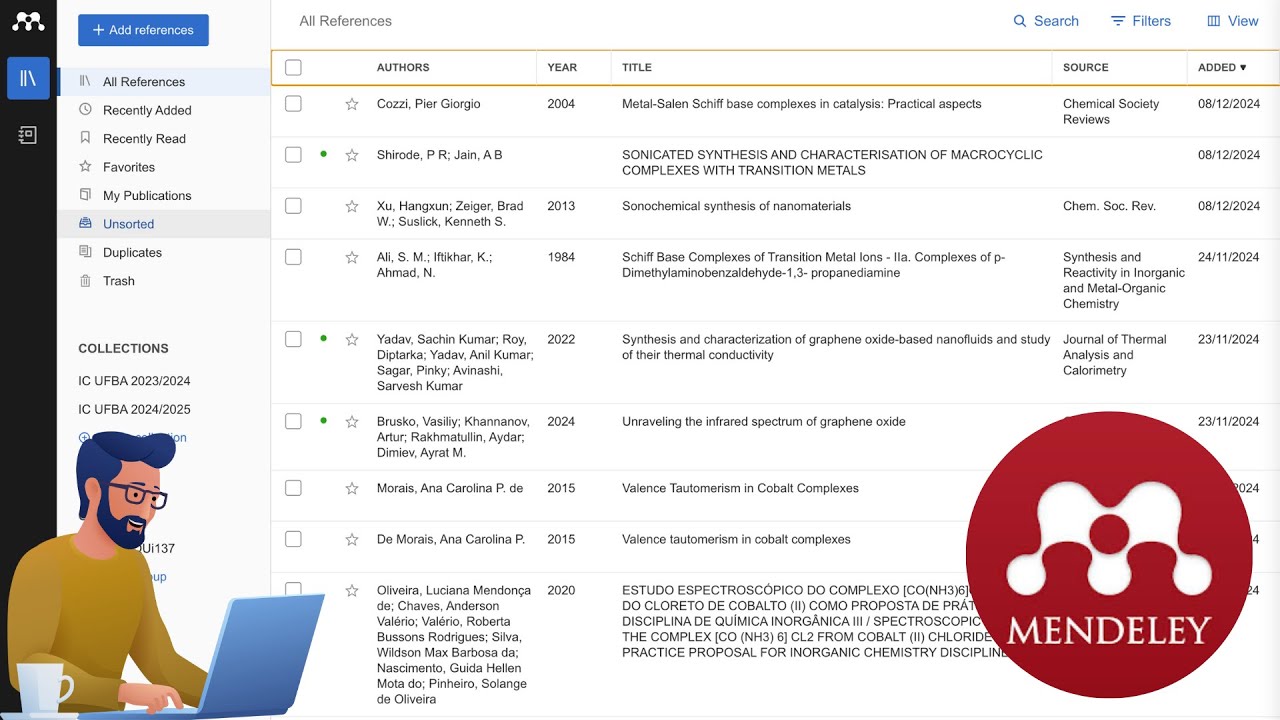Favorite the Cozzi reference with its star
Viewport: 1280px width, 720px height.
click(x=352, y=104)
